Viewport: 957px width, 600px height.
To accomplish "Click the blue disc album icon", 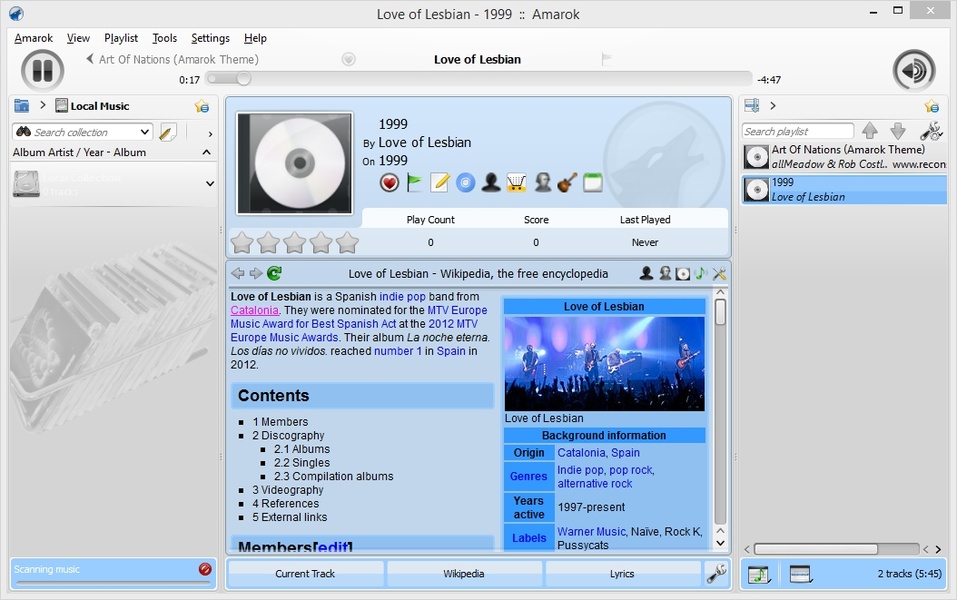I will 465,182.
